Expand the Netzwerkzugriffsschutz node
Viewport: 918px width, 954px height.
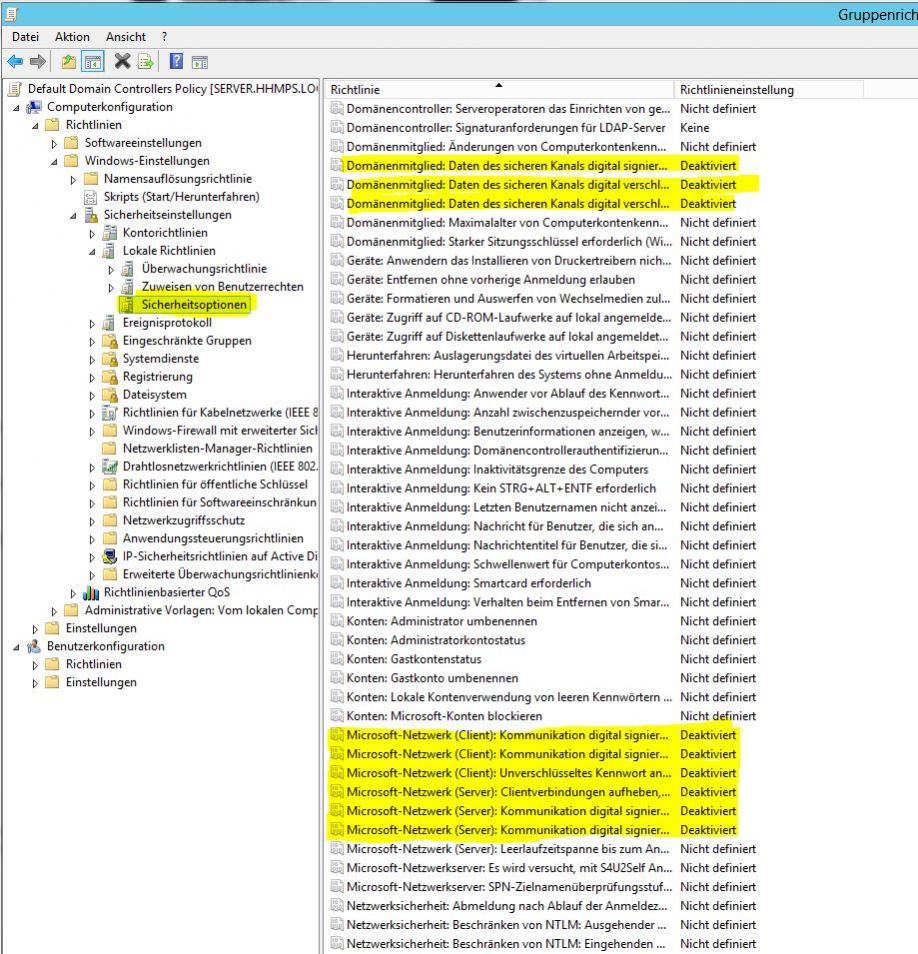[x=92, y=521]
